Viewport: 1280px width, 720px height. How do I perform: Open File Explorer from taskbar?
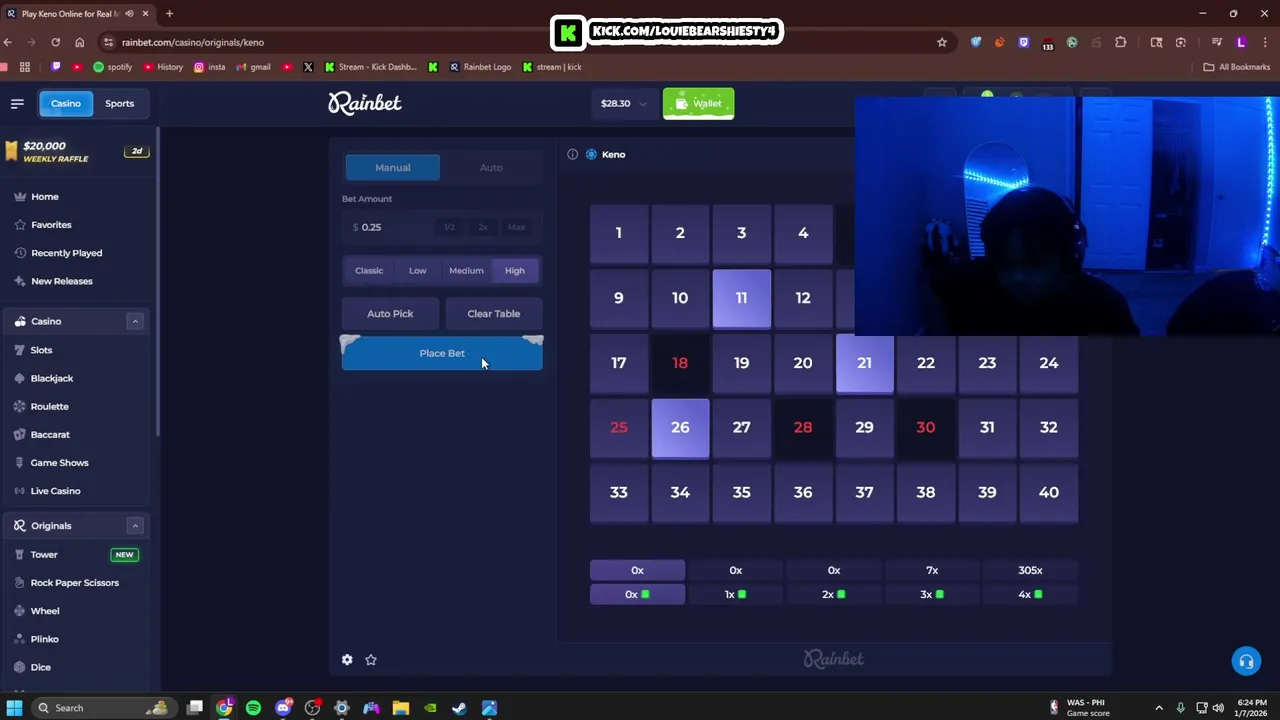click(400, 708)
